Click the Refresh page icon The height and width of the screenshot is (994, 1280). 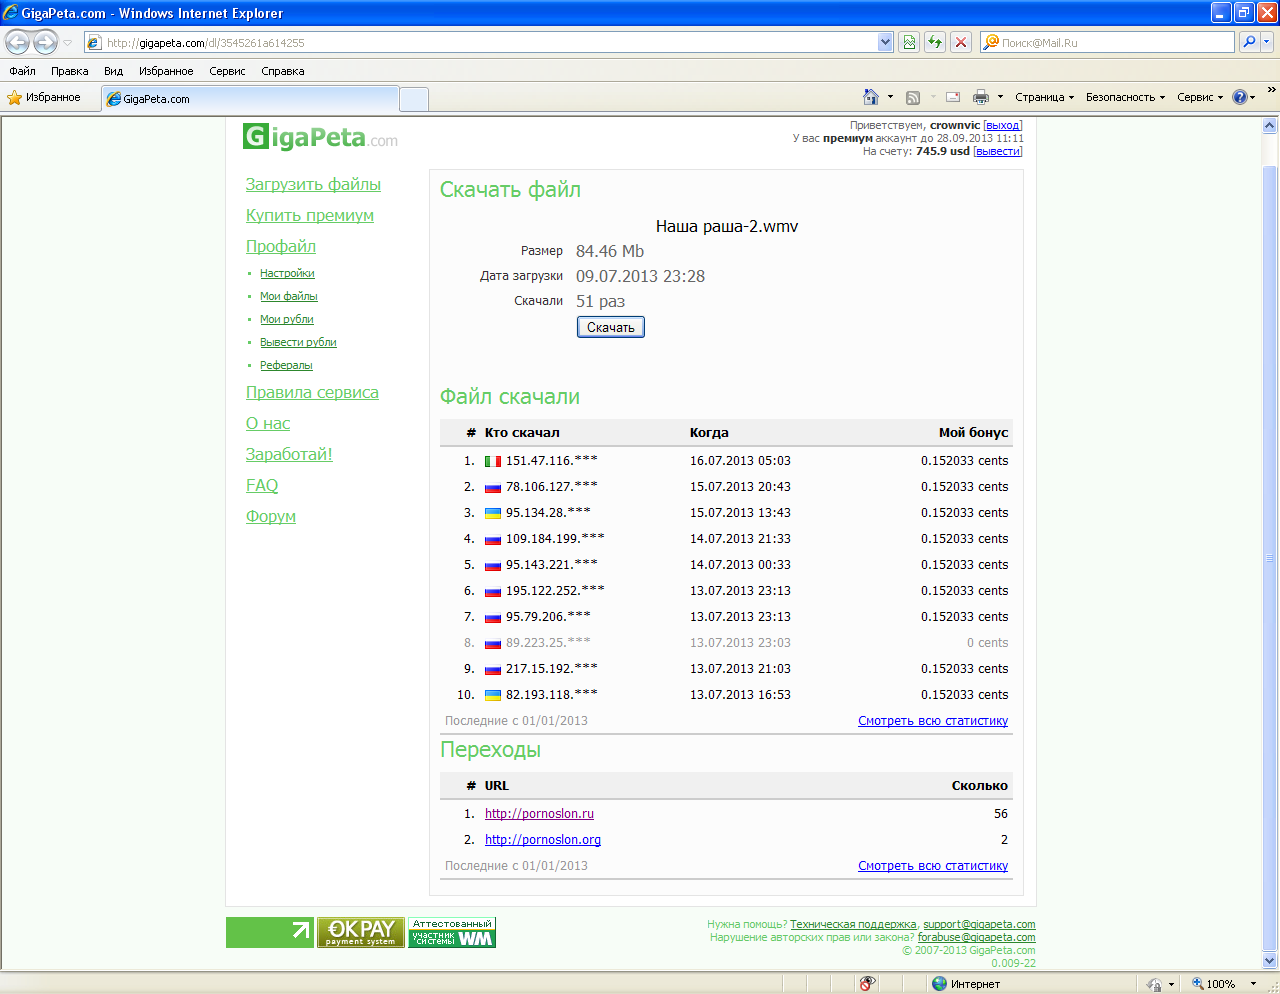(x=935, y=42)
